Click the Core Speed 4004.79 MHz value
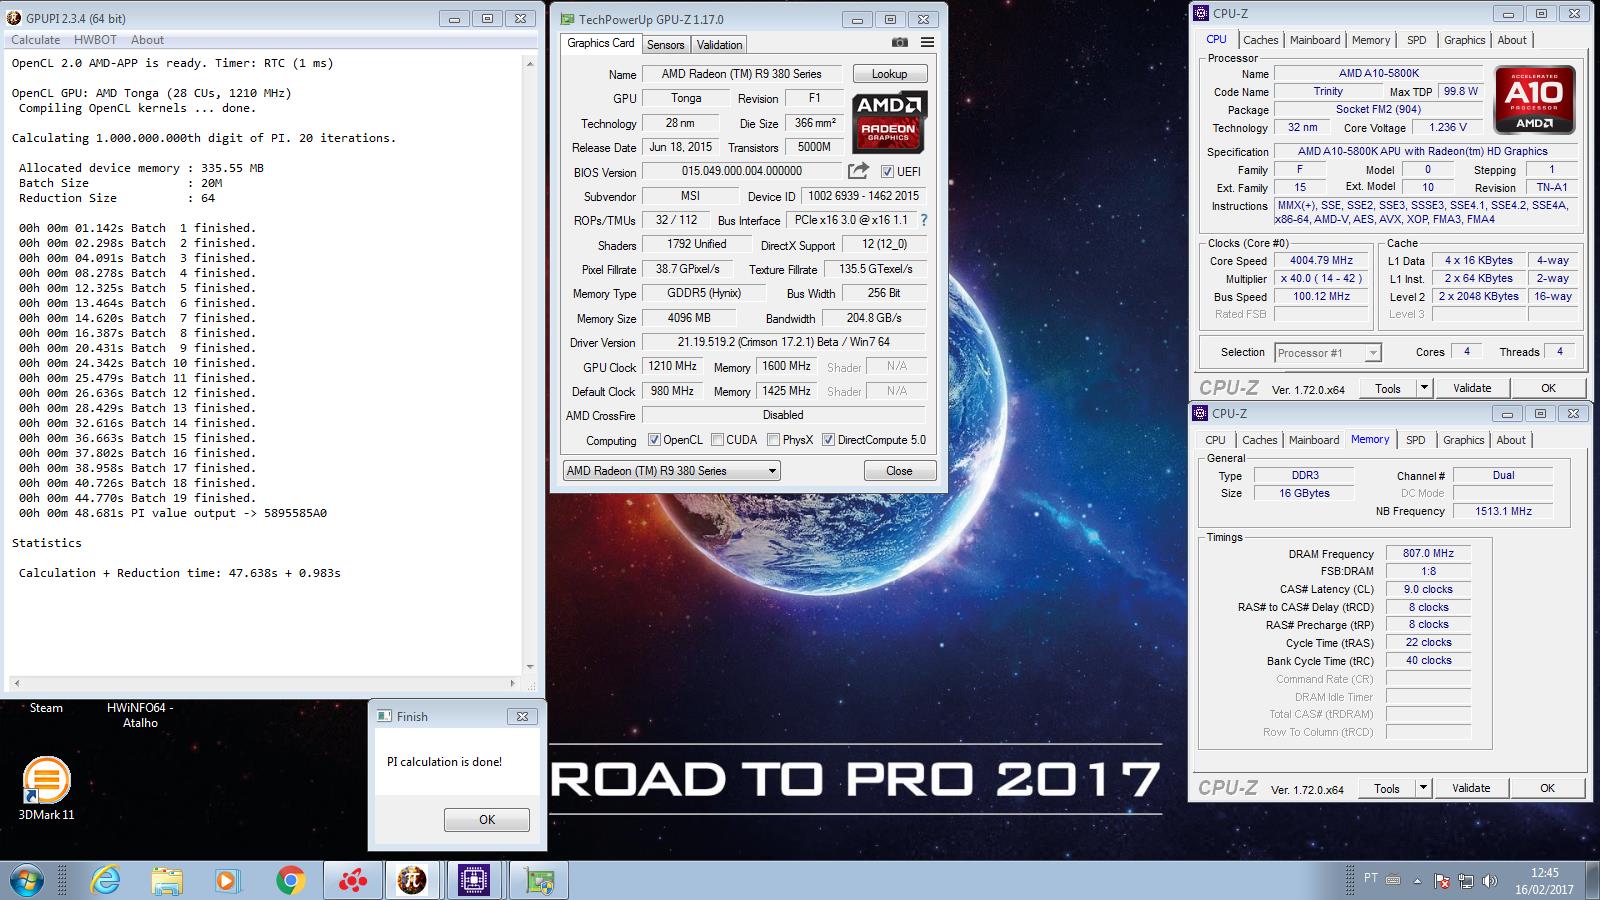Screen dimensions: 1600x900 tap(1320, 260)
